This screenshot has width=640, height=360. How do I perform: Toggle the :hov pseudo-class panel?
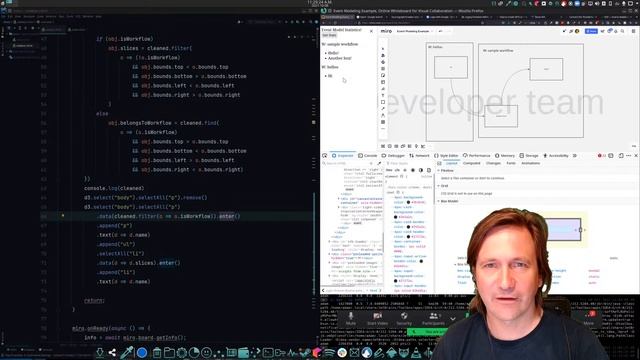coord(389,170)
